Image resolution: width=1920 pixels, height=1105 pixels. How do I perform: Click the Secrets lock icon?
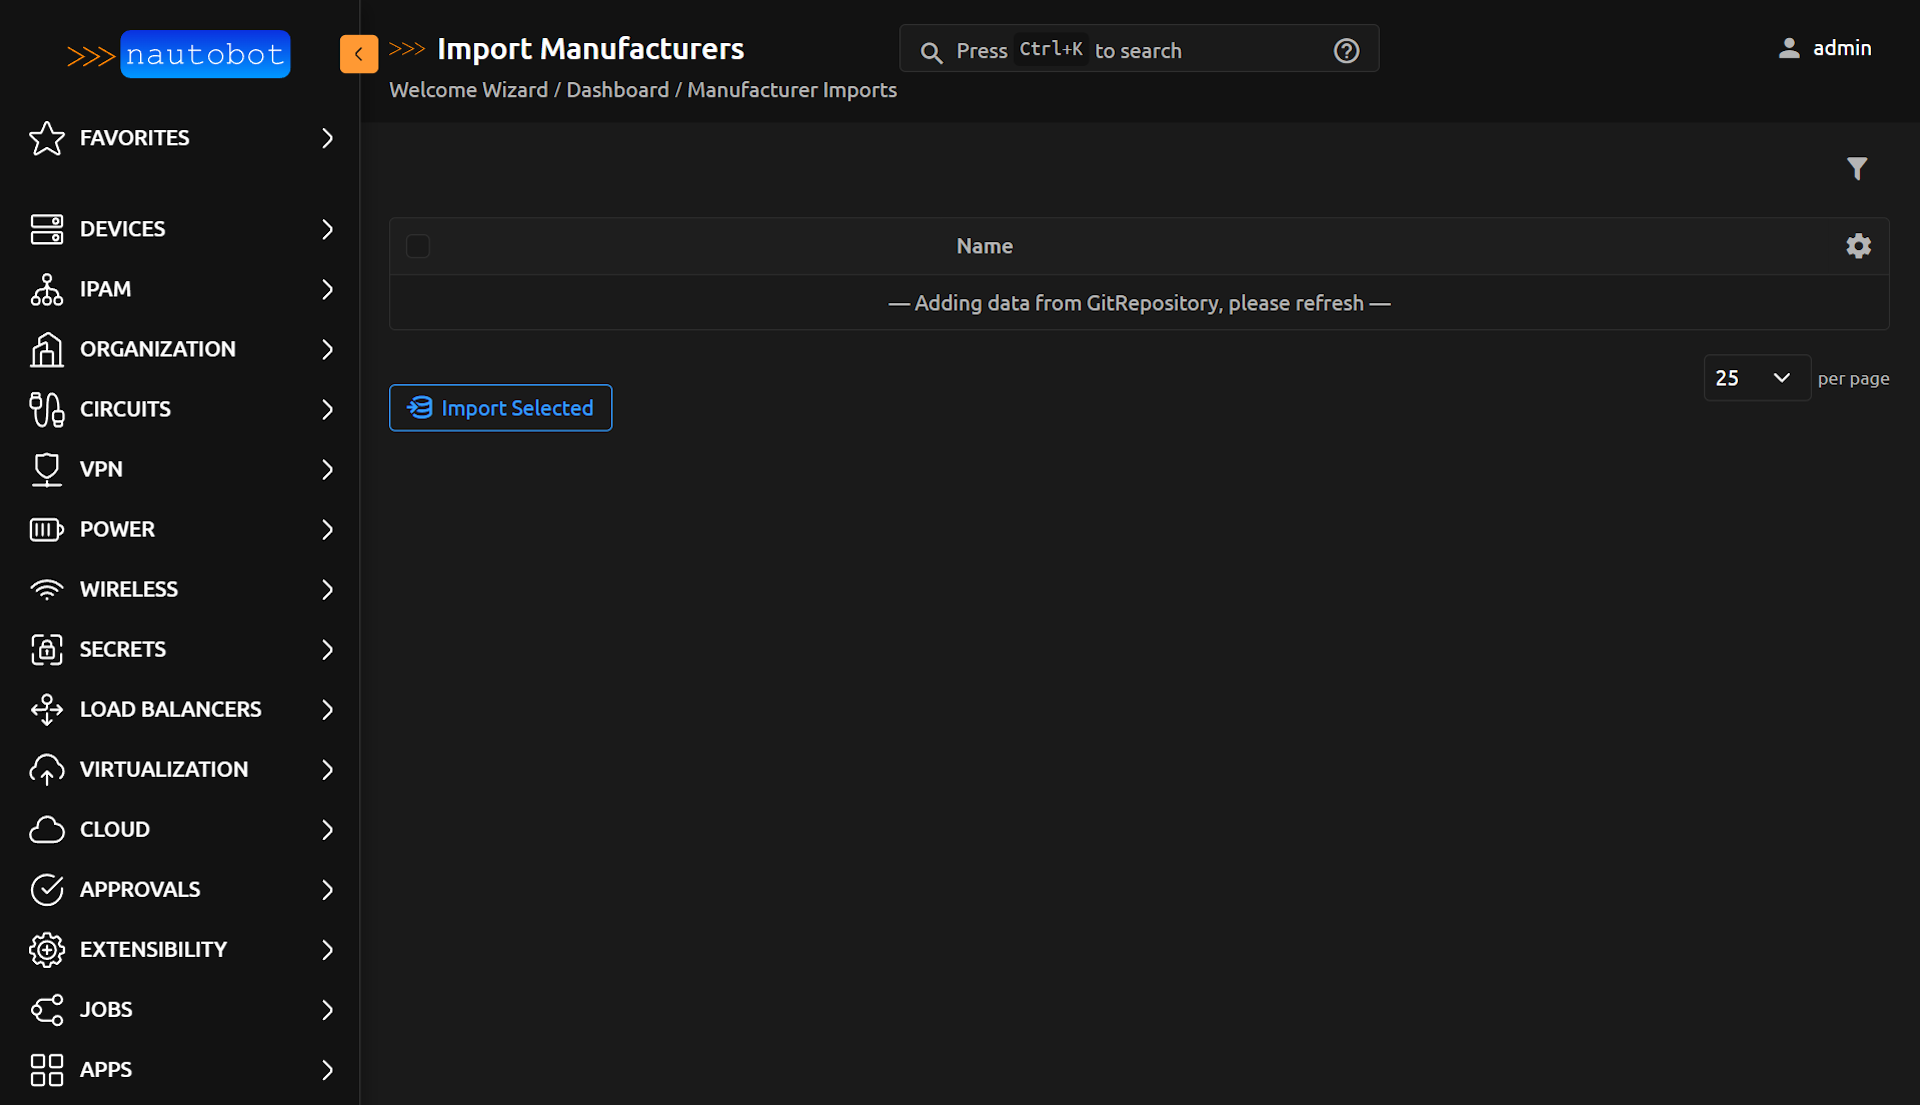point(46,649)
